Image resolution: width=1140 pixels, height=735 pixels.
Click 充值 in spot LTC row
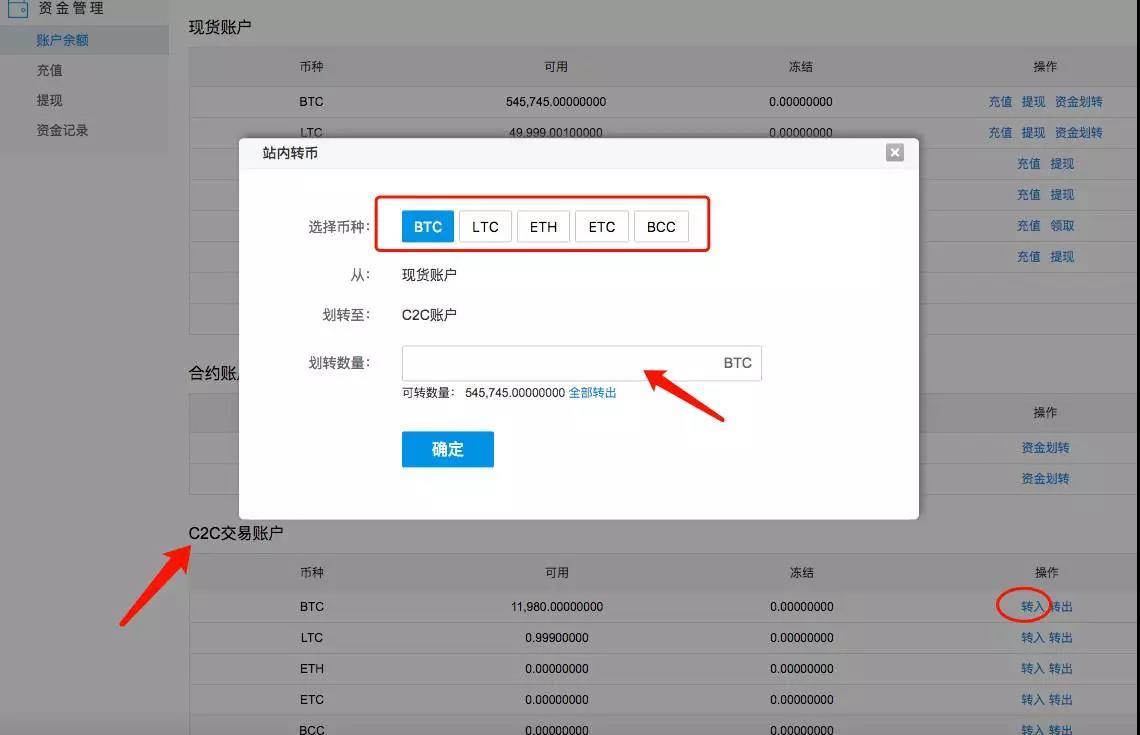1000,132
